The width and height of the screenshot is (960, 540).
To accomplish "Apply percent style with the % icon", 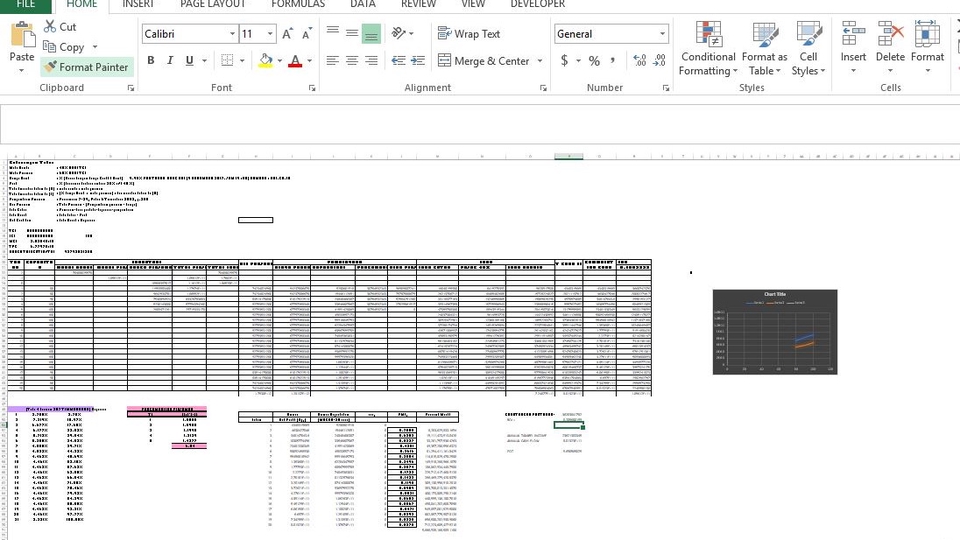I will [x=594, y=61].
